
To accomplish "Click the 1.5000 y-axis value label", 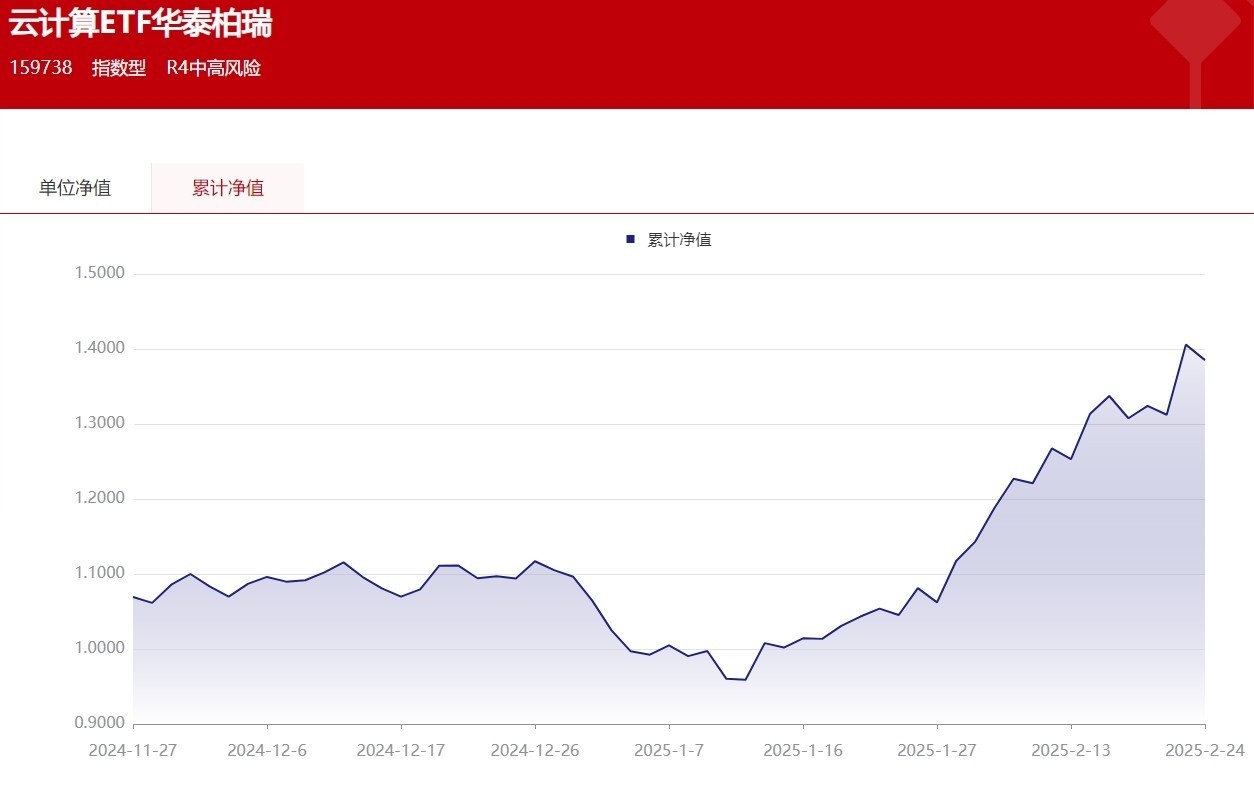I will point(100,271).
